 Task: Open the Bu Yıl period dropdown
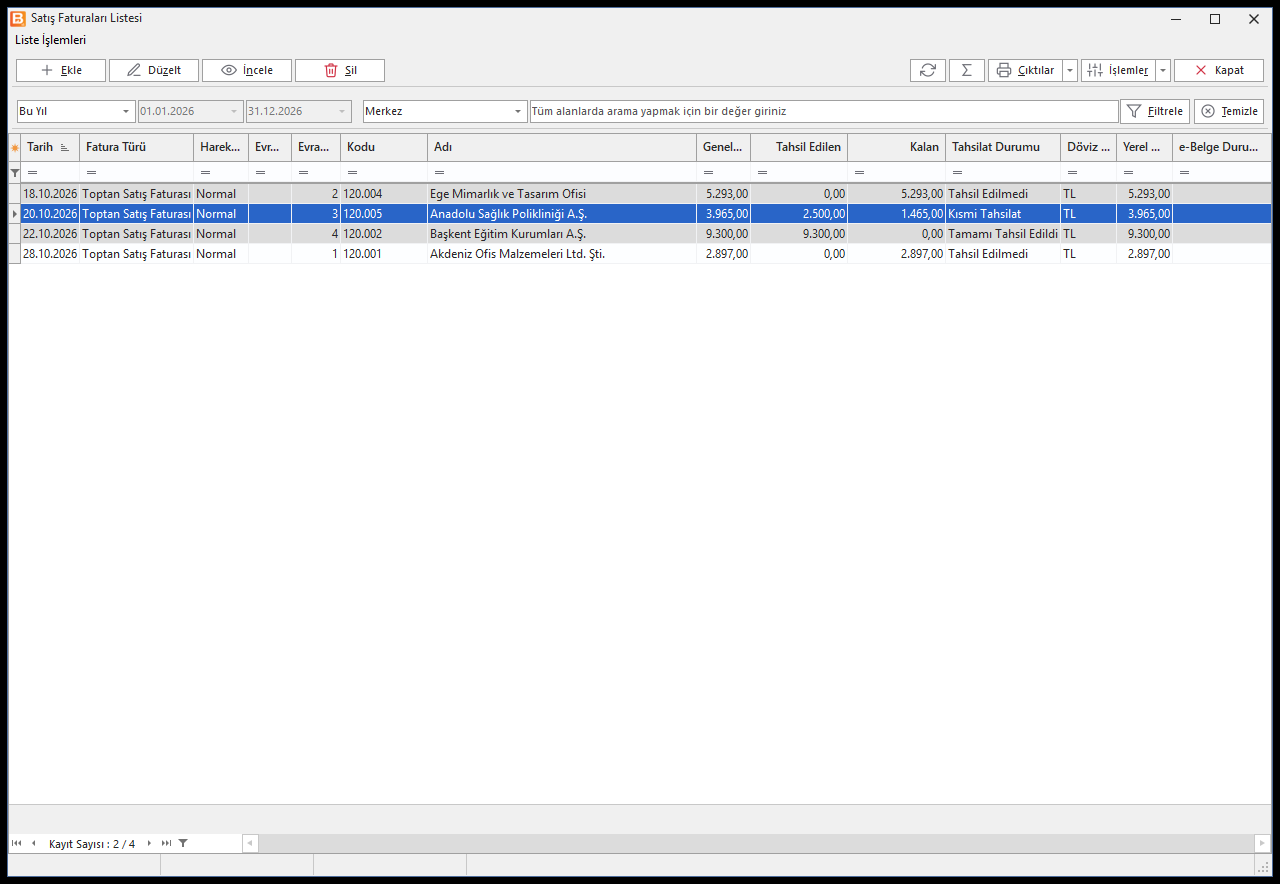(x=76, y=111)
